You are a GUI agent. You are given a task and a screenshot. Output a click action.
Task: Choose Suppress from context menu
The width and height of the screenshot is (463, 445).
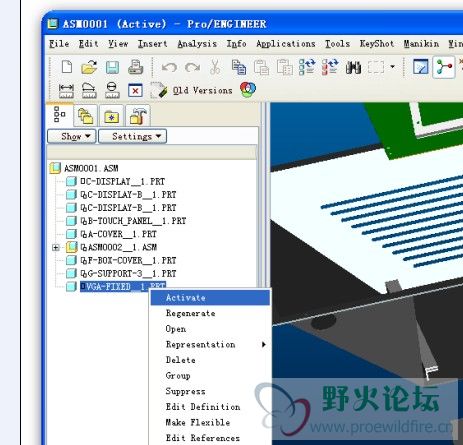pyautogui.click(x=210, y=391)
